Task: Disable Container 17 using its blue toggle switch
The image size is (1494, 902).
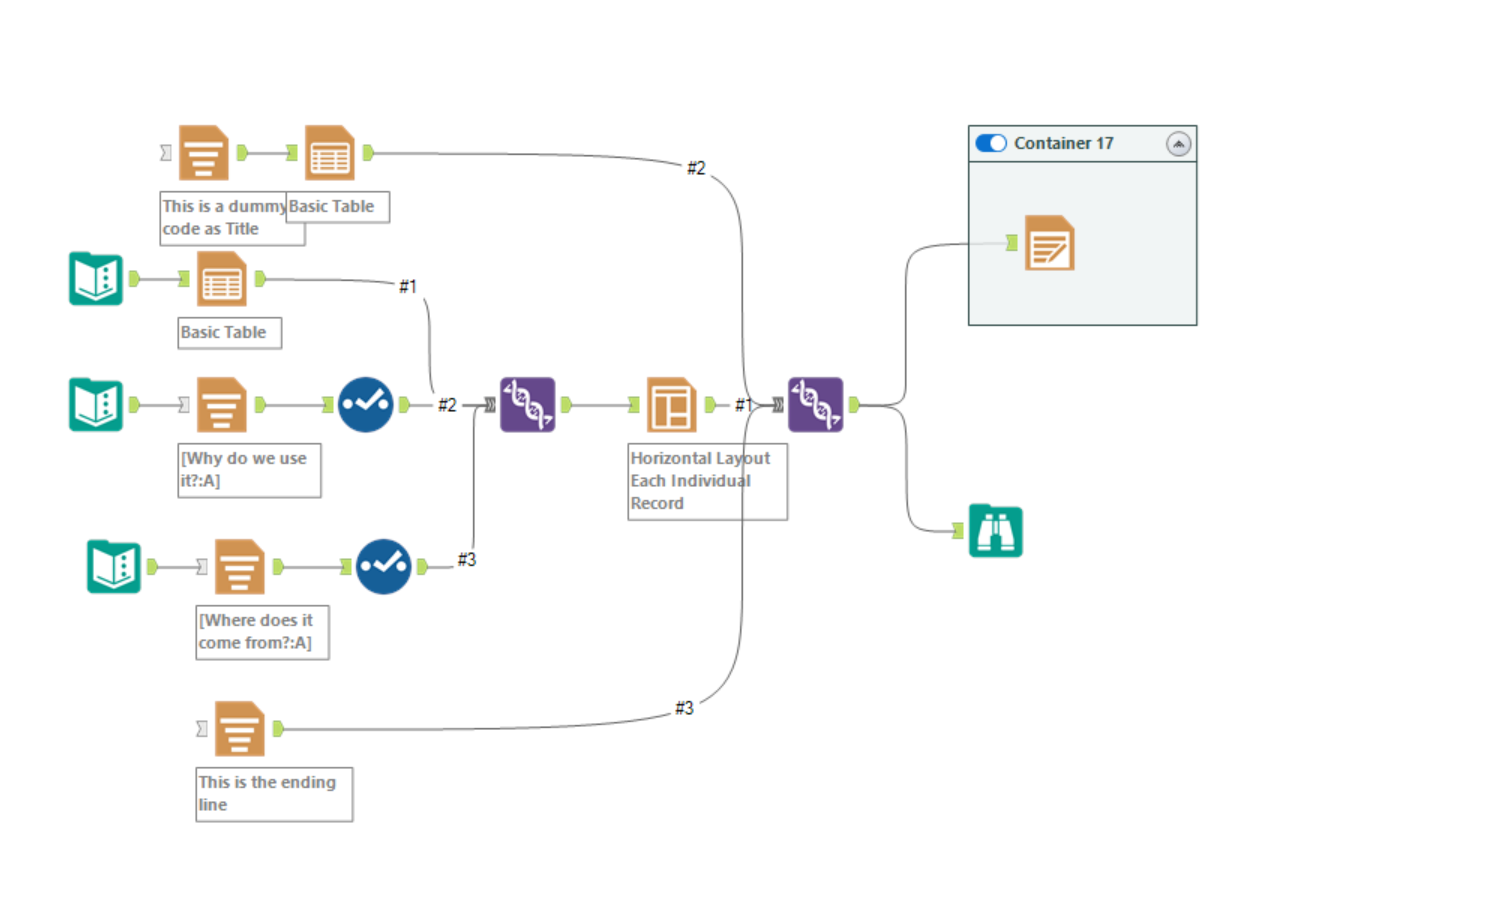Action: (990, 143)
